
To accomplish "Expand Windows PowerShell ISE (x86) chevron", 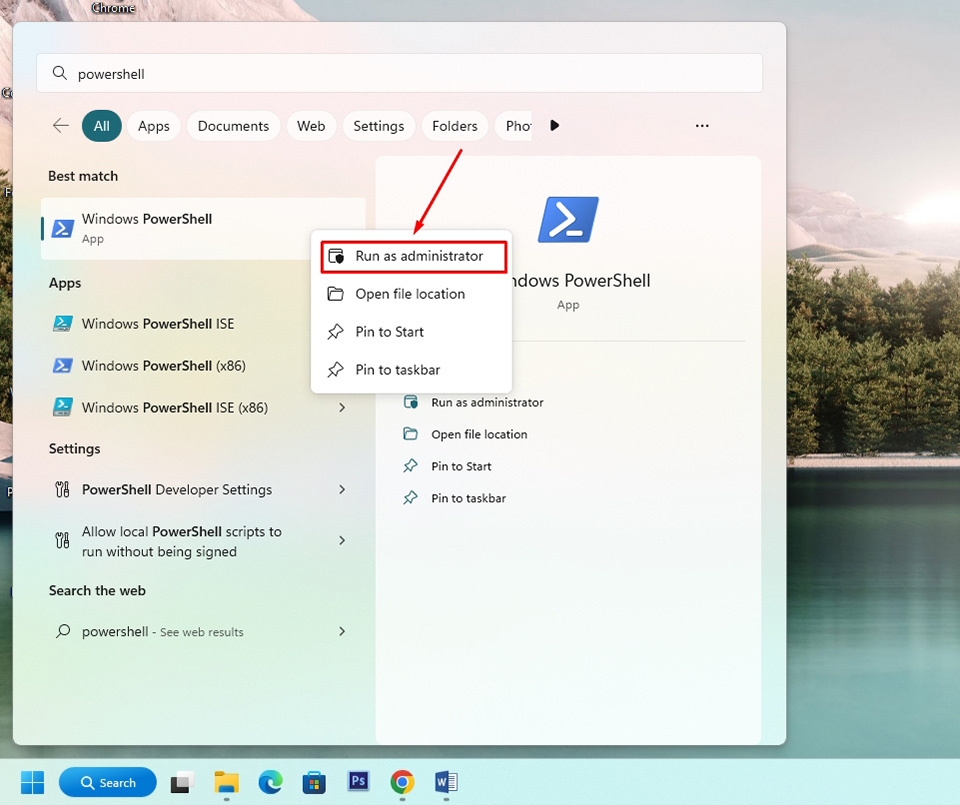I will [x=342, y=407].
